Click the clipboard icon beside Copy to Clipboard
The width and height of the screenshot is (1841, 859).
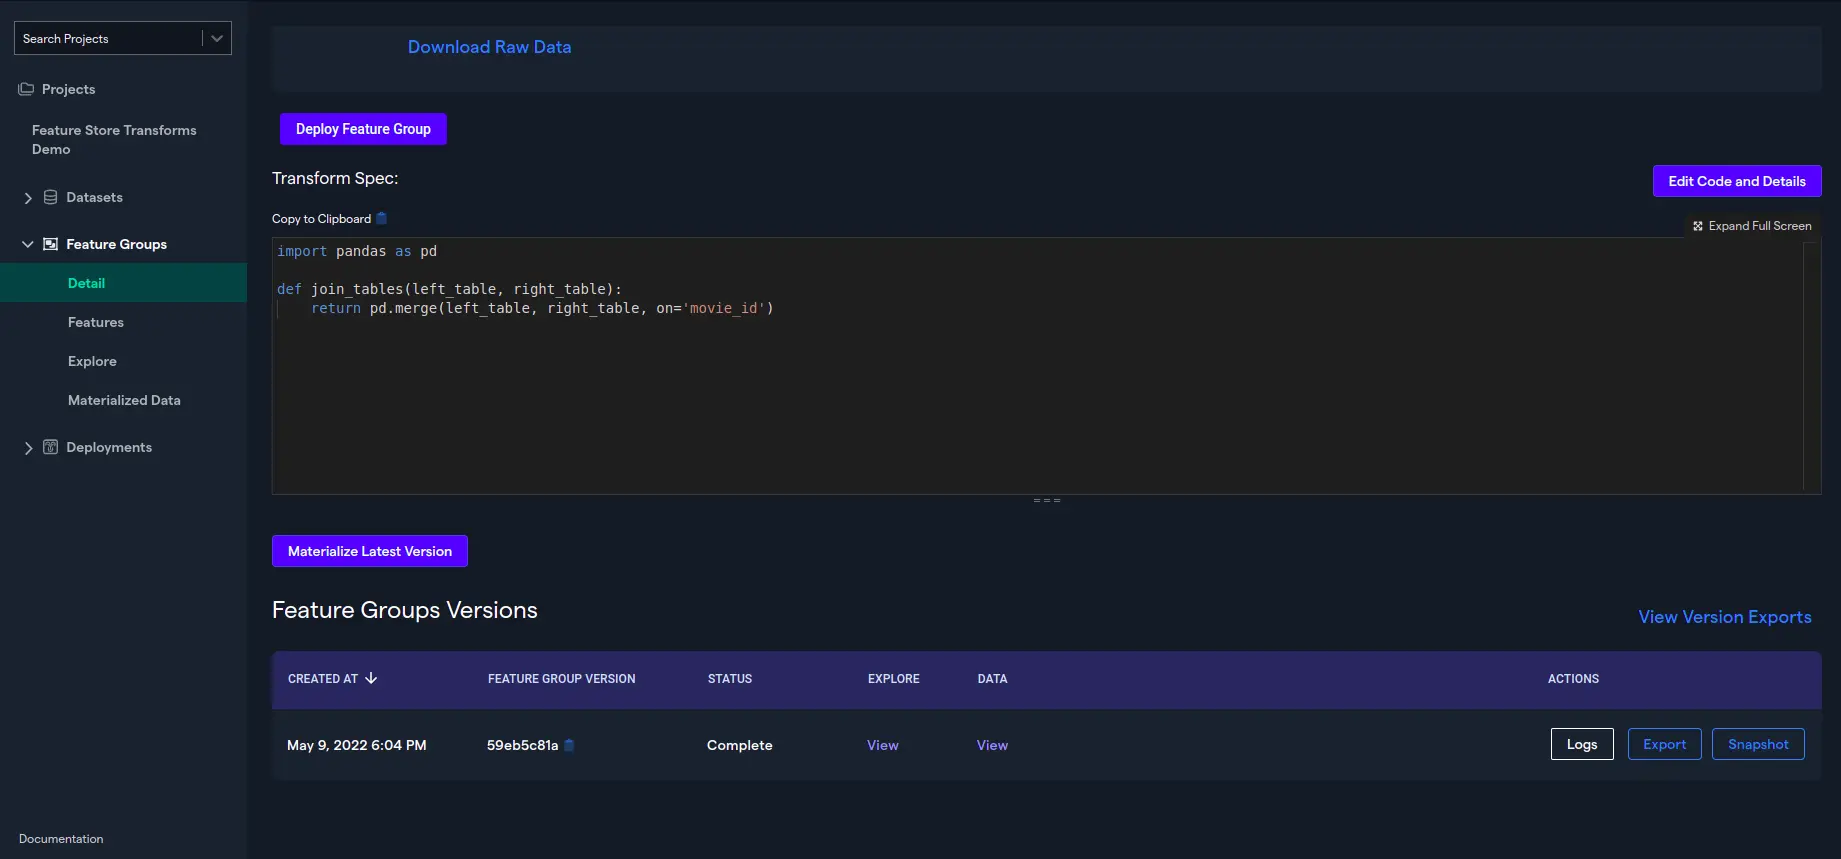pos(381,218)
